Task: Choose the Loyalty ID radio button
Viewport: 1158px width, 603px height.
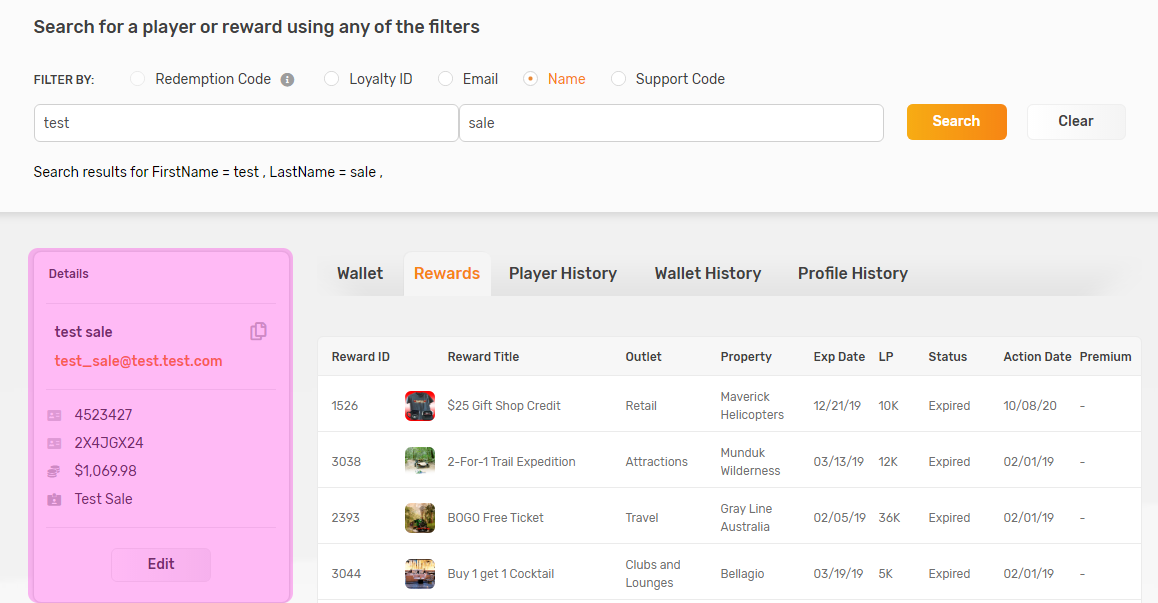Action: tap(332, 79)
